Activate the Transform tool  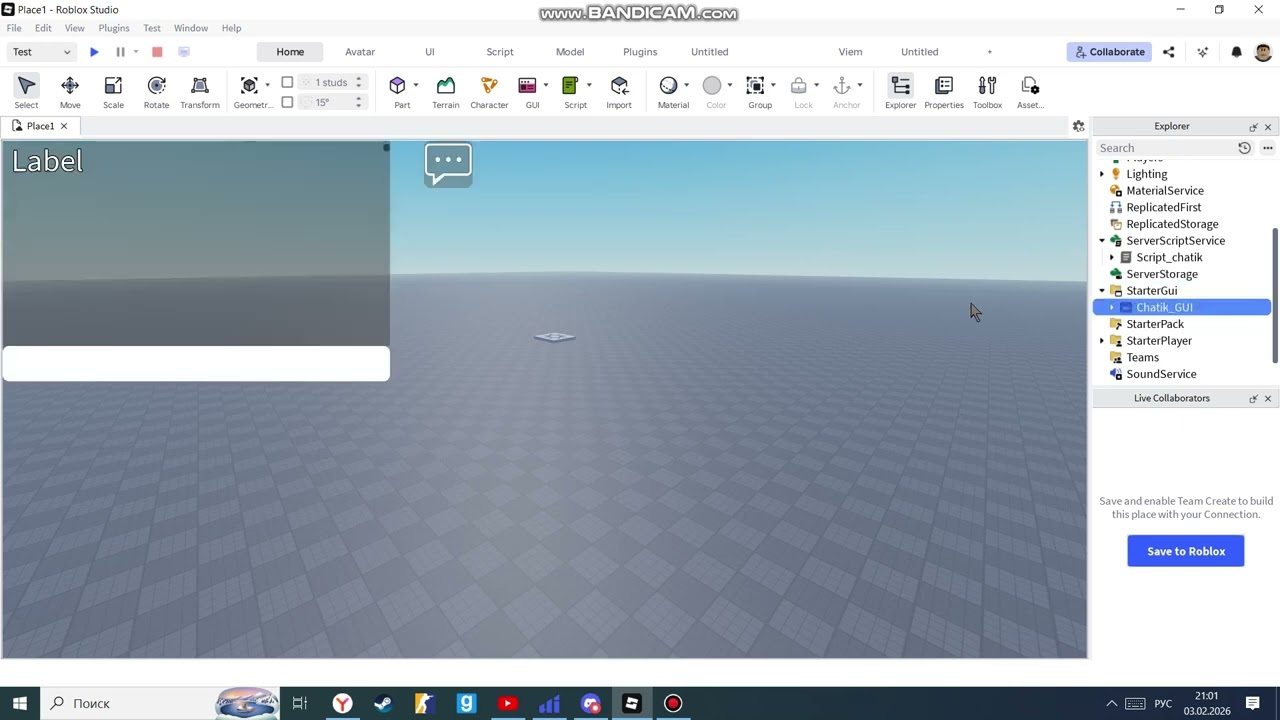200,91
